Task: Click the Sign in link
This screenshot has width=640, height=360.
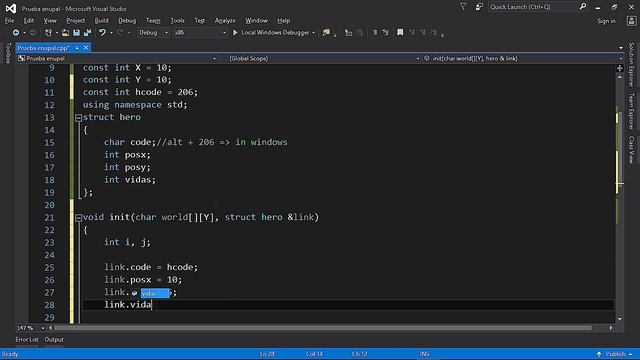Action: coord(606,21)
